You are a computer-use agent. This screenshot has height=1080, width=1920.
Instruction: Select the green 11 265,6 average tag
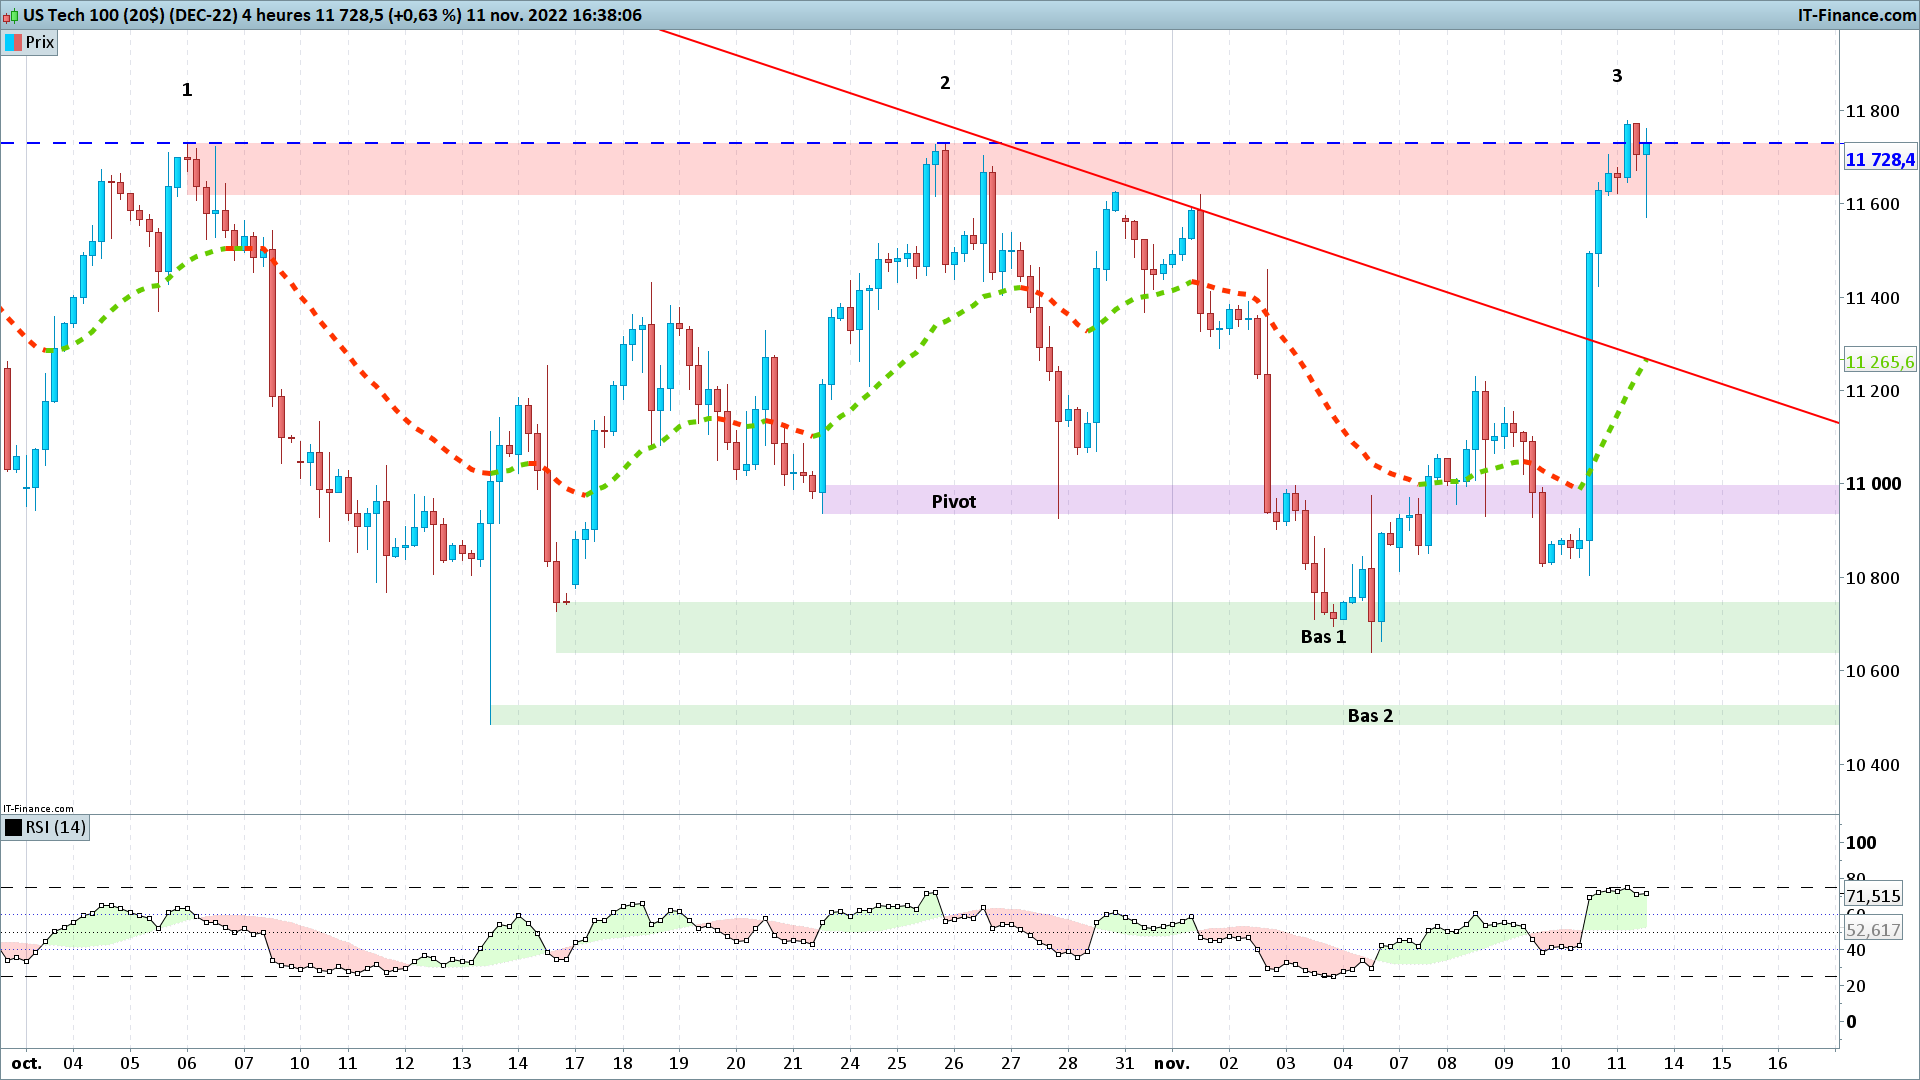click(1879, 362)
